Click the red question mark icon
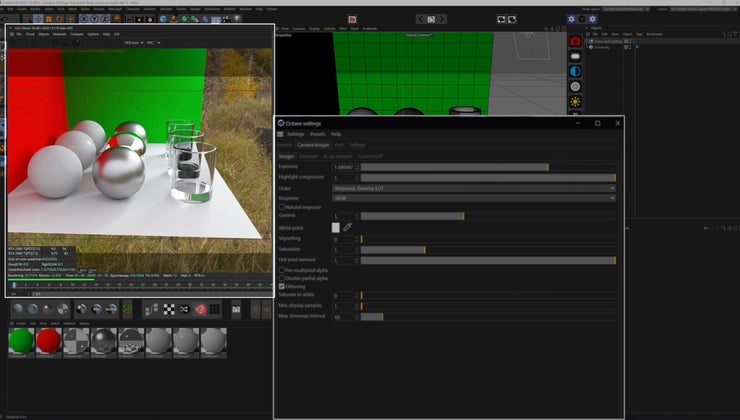Image resolution: width=740 pixels, height=420 pixels. pyautogui.click(x=201, y=309)
